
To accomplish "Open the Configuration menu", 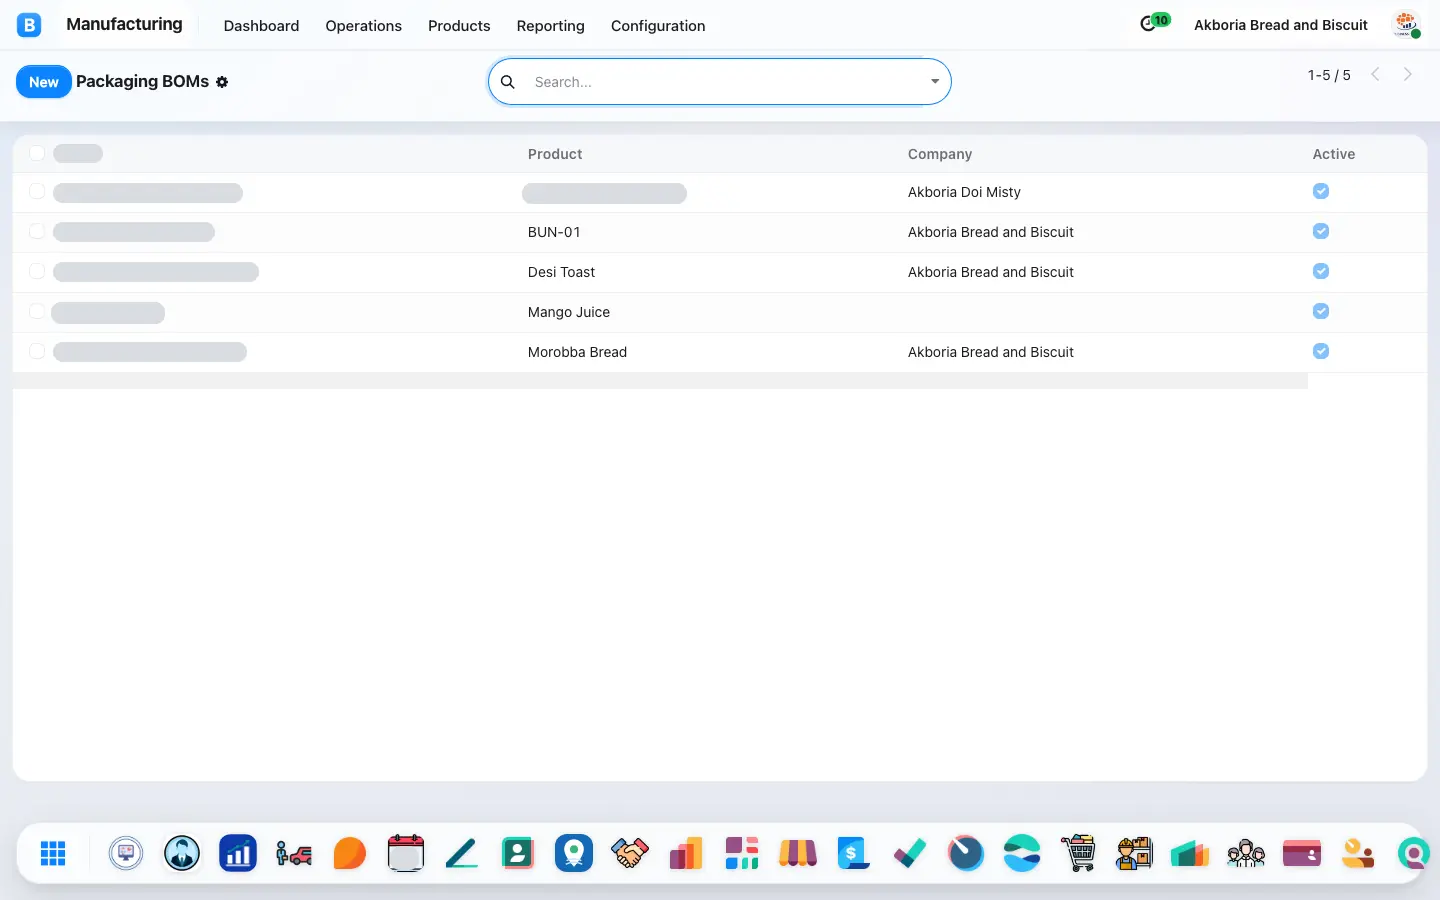I will (658, 26).
